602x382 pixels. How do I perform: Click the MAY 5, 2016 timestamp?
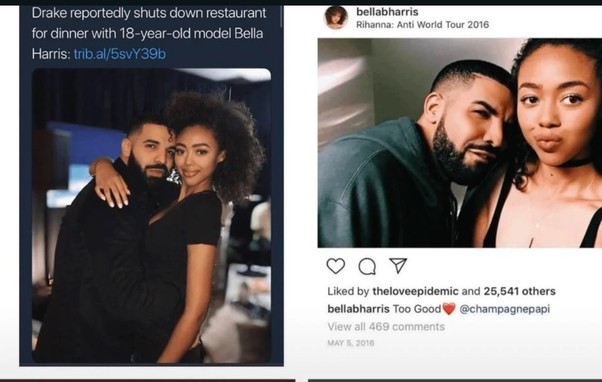click(x=351, y=343)
